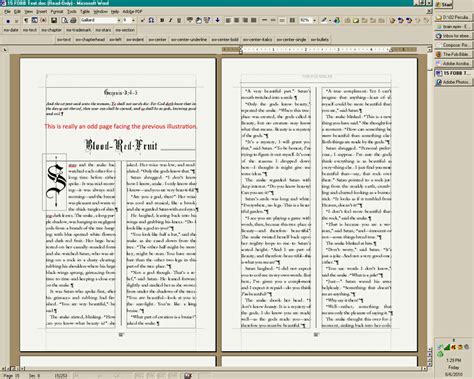Open the Format menu
This screenshot has width=474, height=379.
pyautogui.click(x=57, y=11)
